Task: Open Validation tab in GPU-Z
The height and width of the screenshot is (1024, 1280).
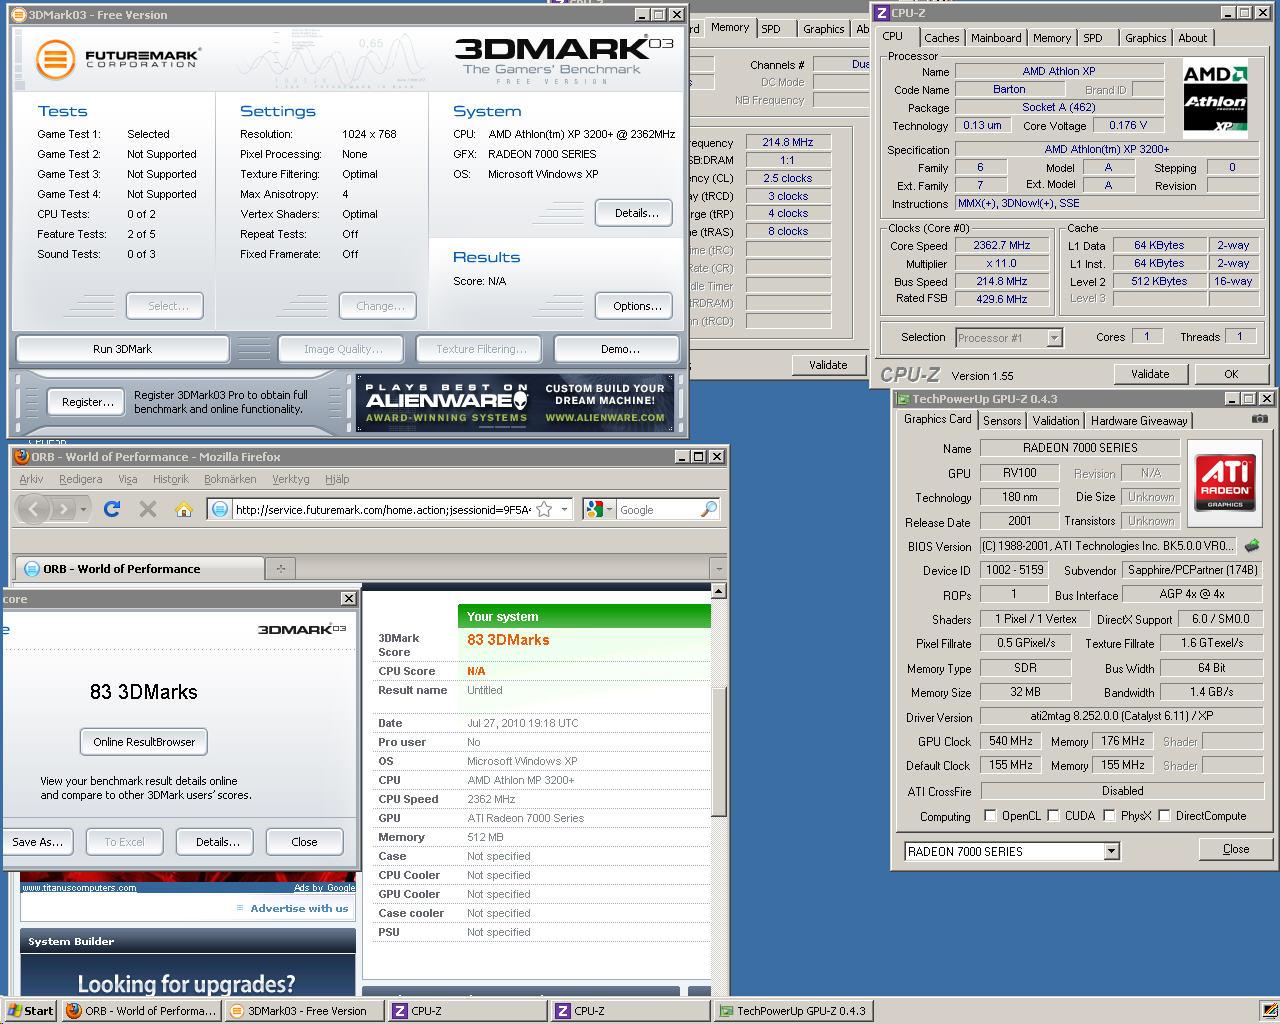Action: 1055,421
